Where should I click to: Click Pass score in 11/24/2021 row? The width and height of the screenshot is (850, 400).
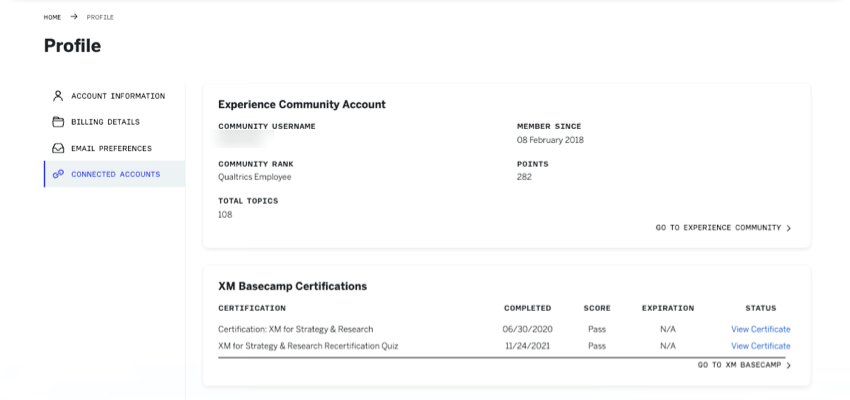597,346
